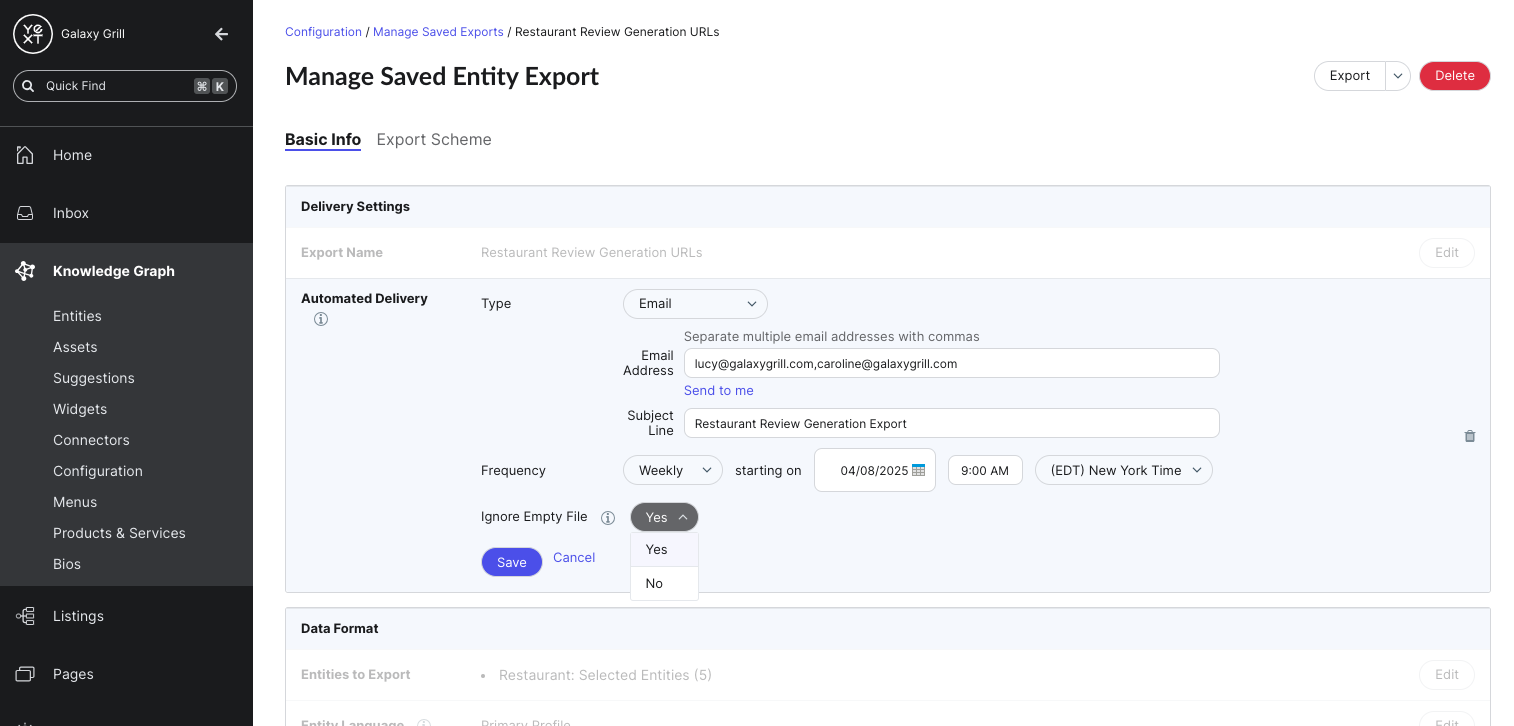Image resolution: width=1514 pixels, height=726 pixels.
Task: Click the Save button
Action: pyautogui.click(x=511, y=562)
